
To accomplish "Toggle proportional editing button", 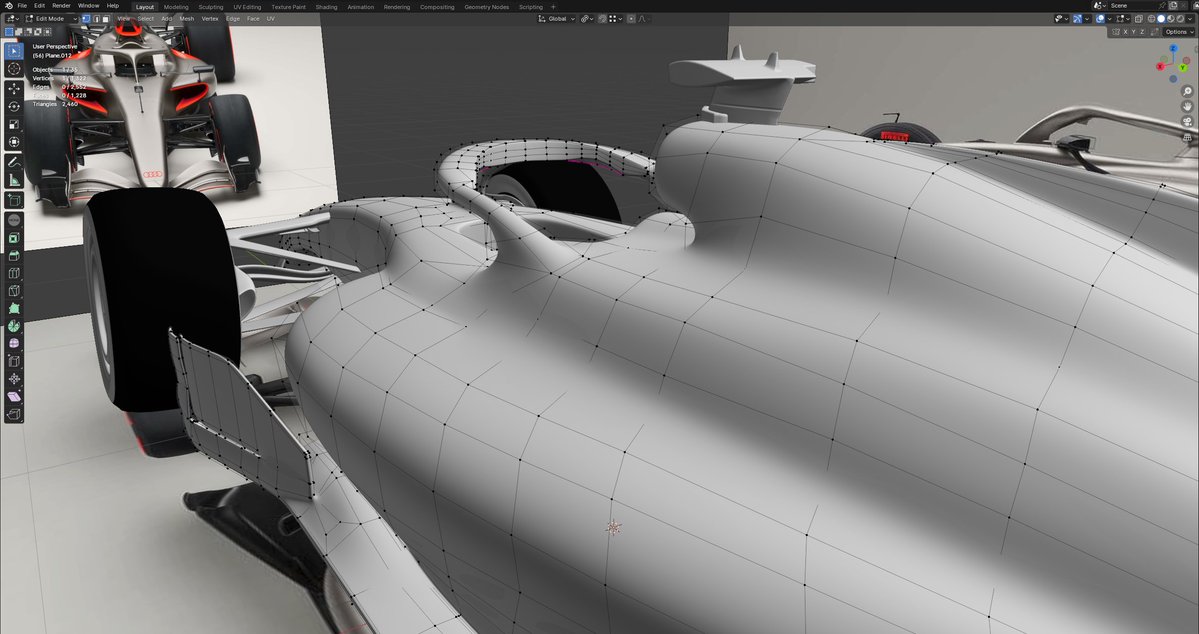I will click(x=631, y=19).
